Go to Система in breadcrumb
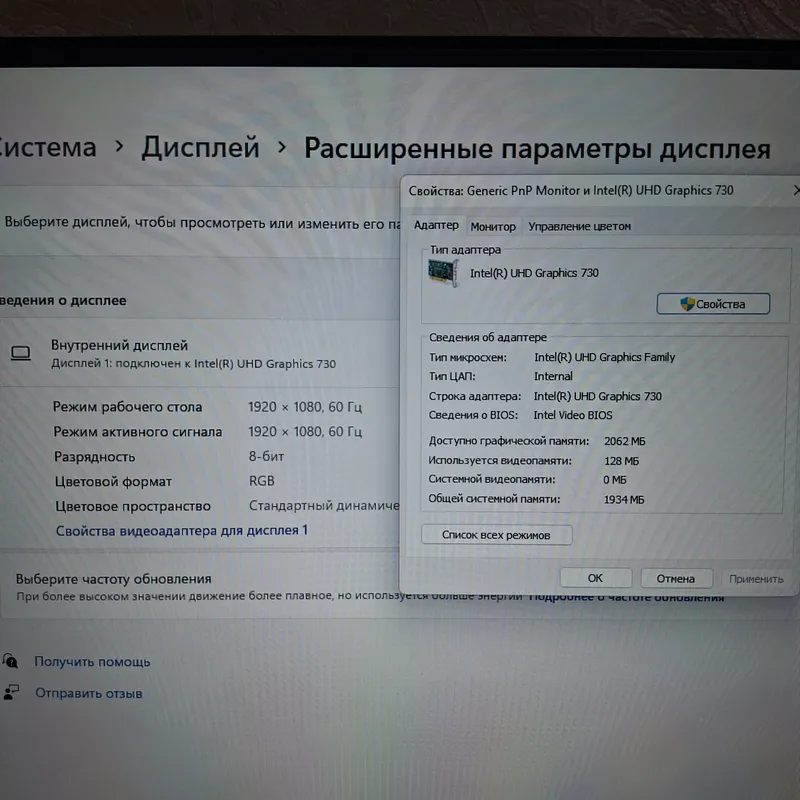800x800 pixels. tap(47, 147)
